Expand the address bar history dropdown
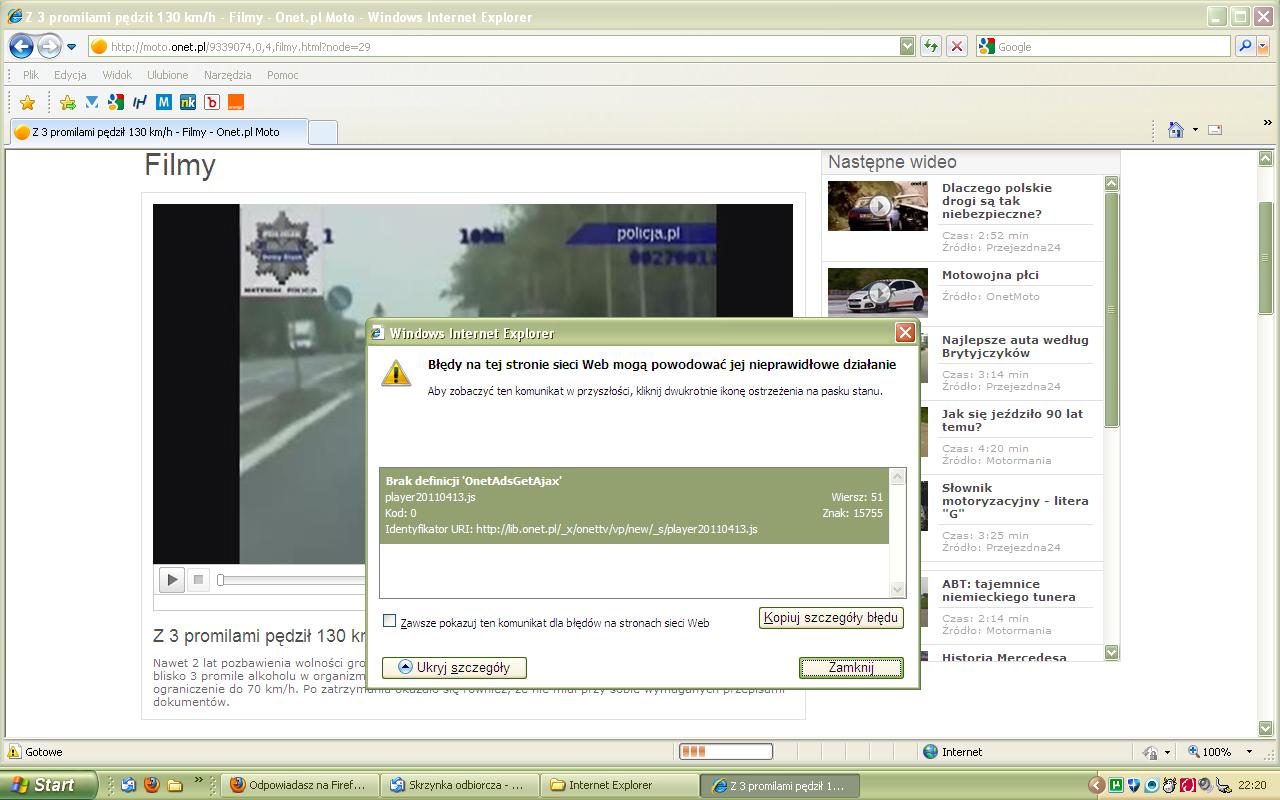Viewport: 1280px width, 800px height. tap(907, 46)
